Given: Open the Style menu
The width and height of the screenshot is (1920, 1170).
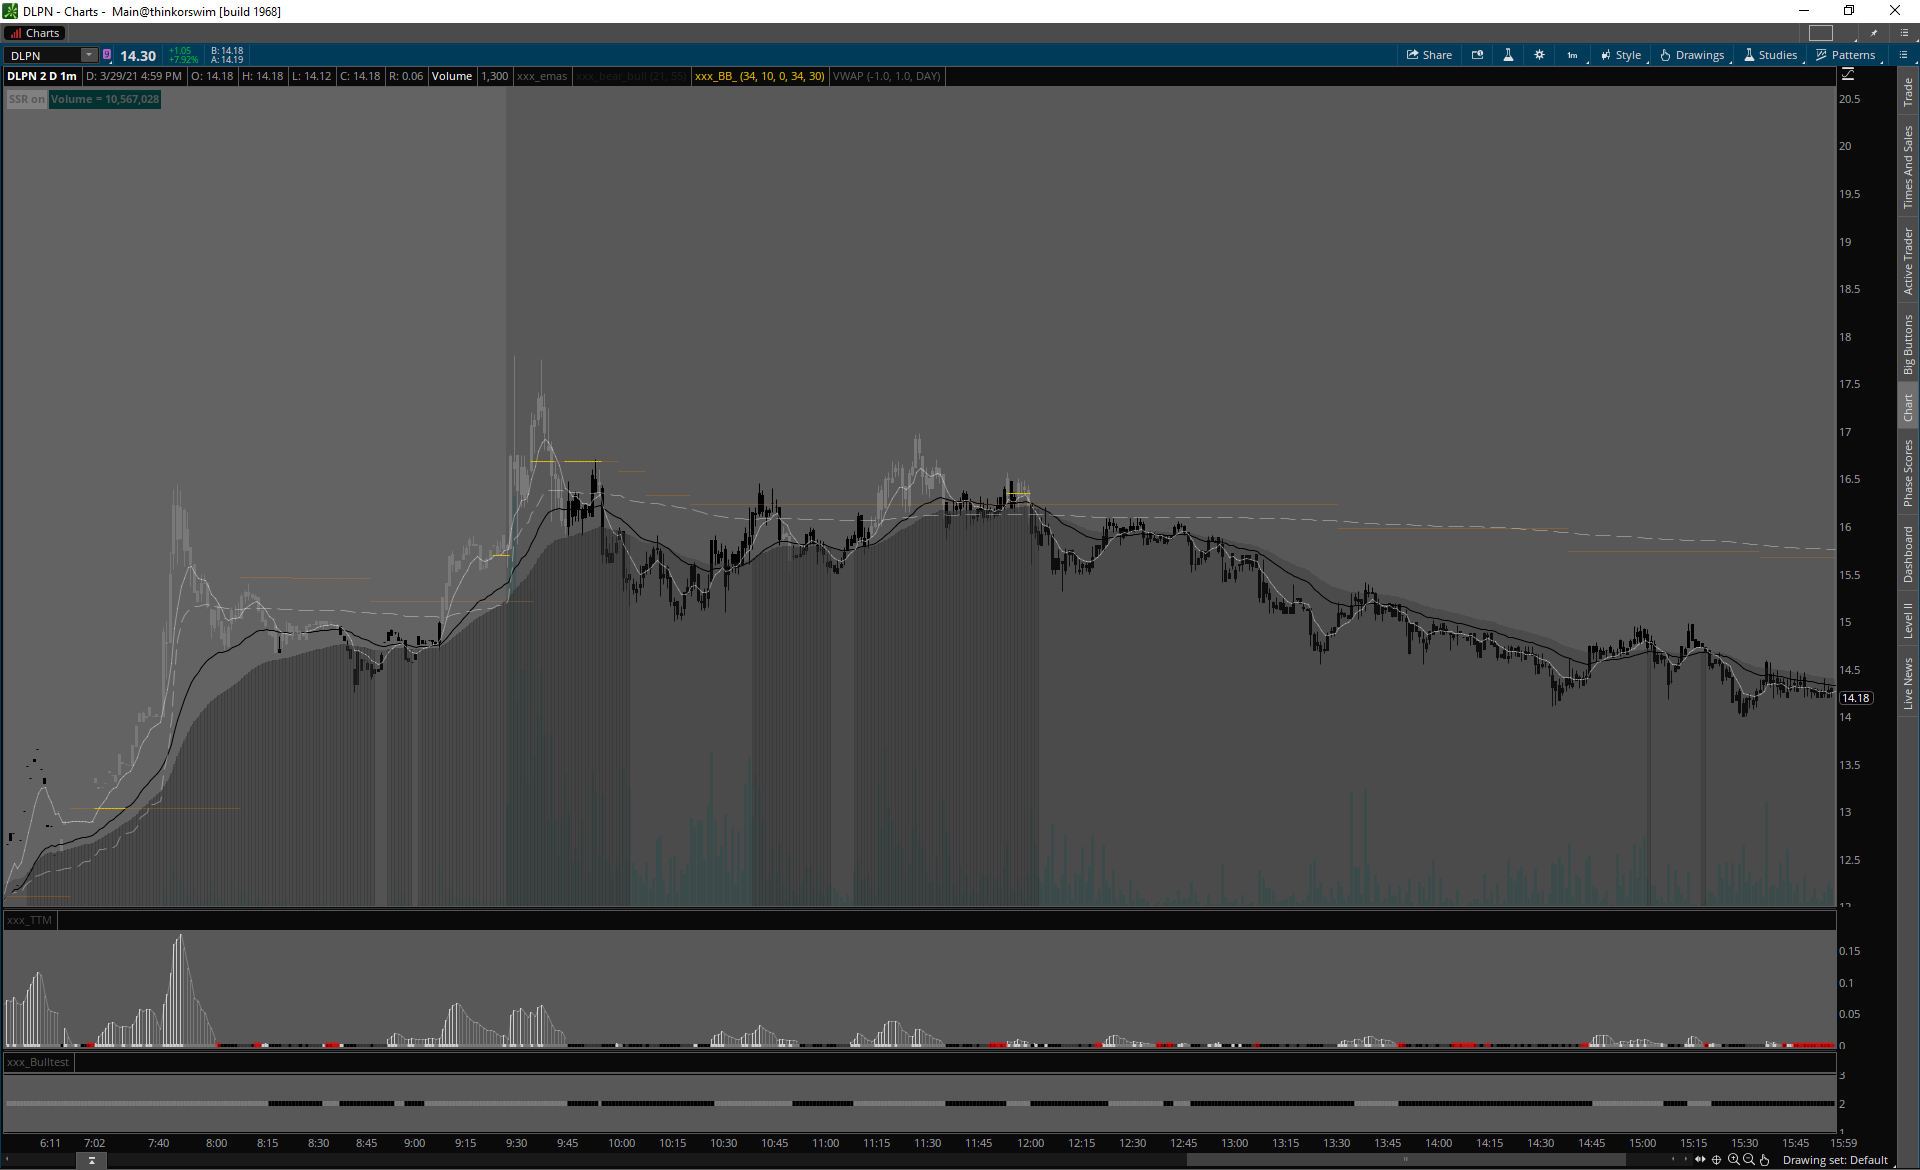Looking at the screenshot, I should [1621, 55].
